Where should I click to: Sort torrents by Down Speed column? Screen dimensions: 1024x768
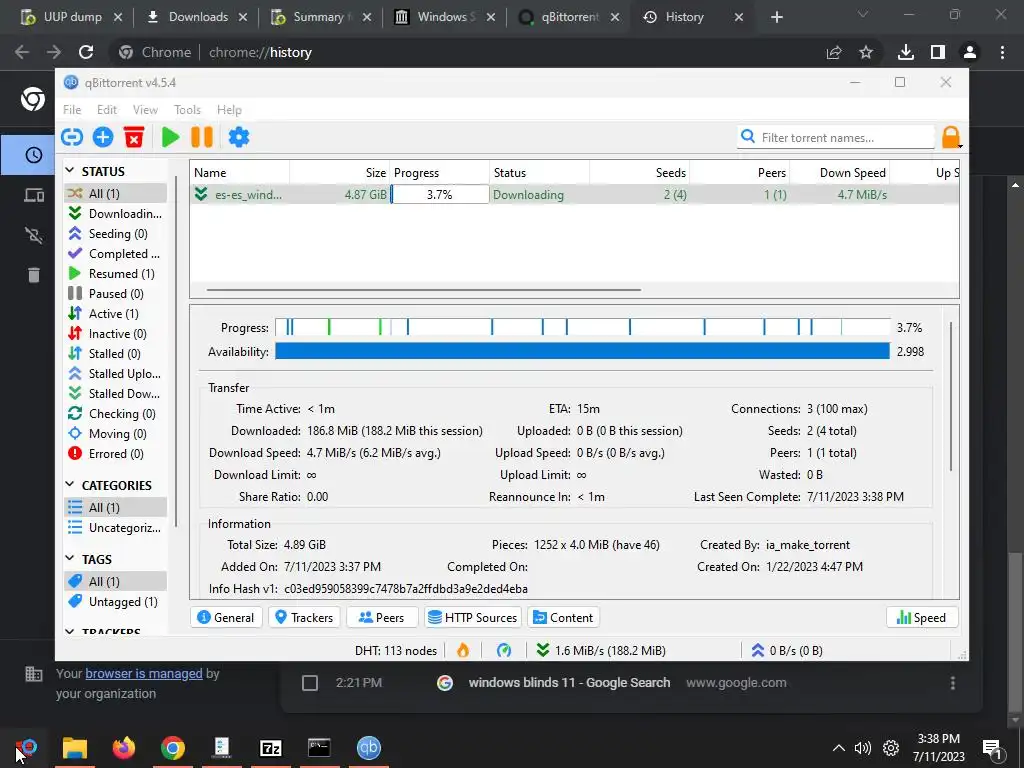pyautogui.click(x=839, y=172)
